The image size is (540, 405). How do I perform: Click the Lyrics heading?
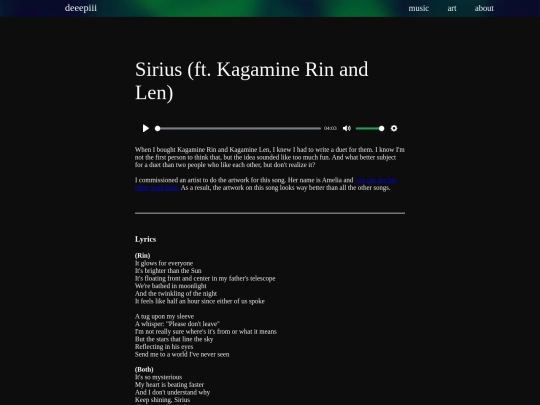point(145,239)
